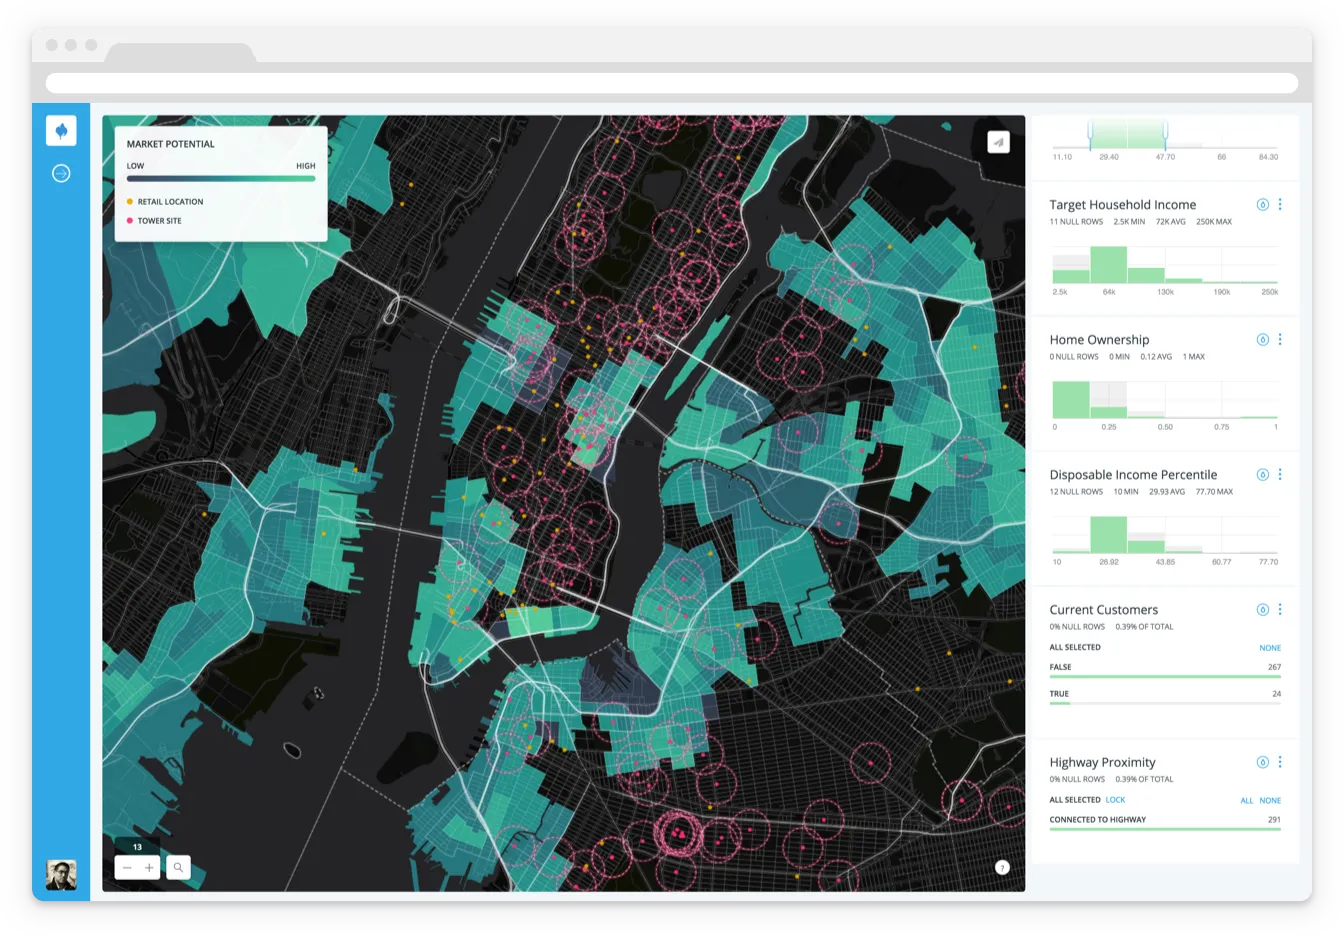This screenshot has width=1344, height=938.
Task: Click the app logo icon in the blue sidebar
Action: 61,130
